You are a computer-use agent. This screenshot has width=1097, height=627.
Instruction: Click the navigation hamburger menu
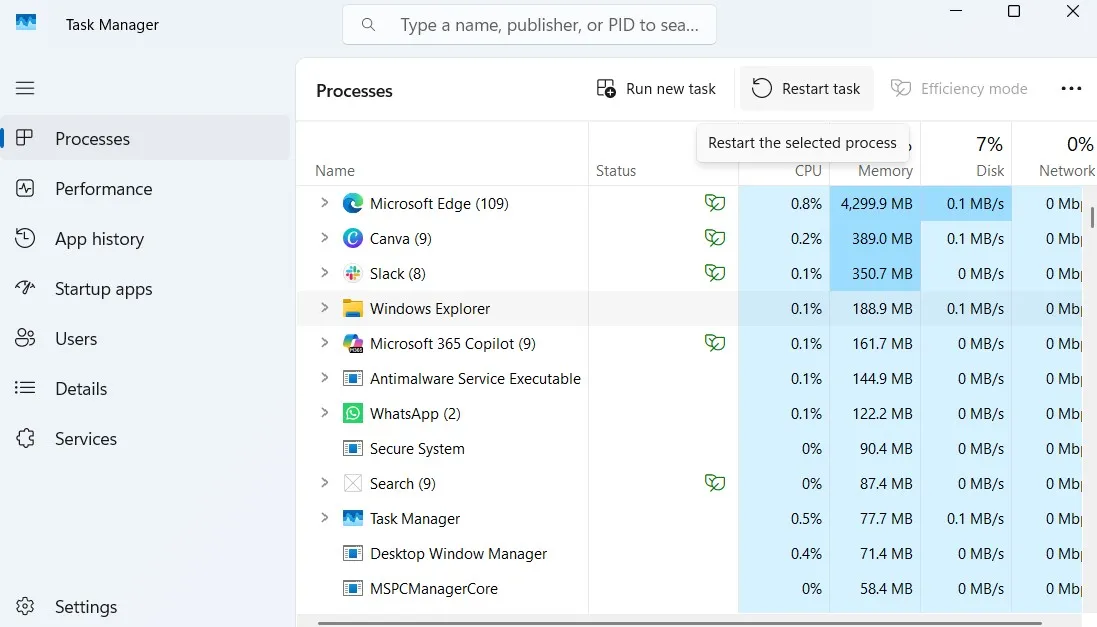[25, 88]
